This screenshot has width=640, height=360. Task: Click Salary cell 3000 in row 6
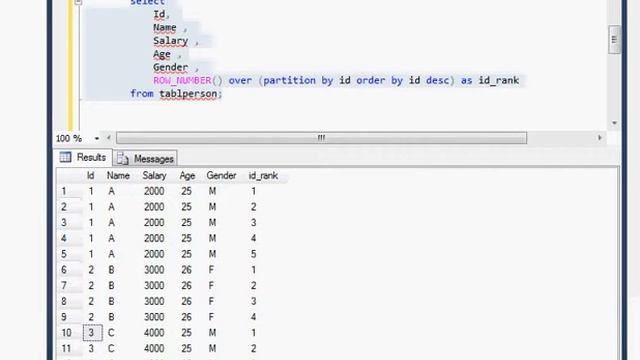point(154,270)
